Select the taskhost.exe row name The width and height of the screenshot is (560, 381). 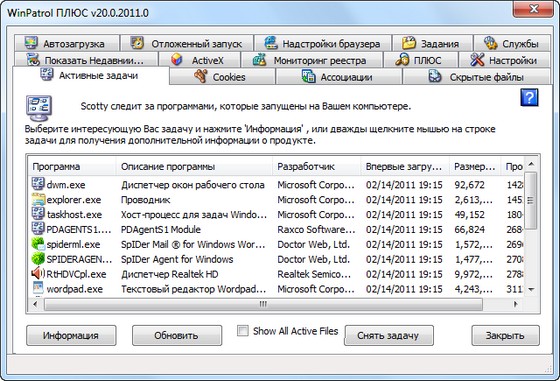(x=74, y=215)
